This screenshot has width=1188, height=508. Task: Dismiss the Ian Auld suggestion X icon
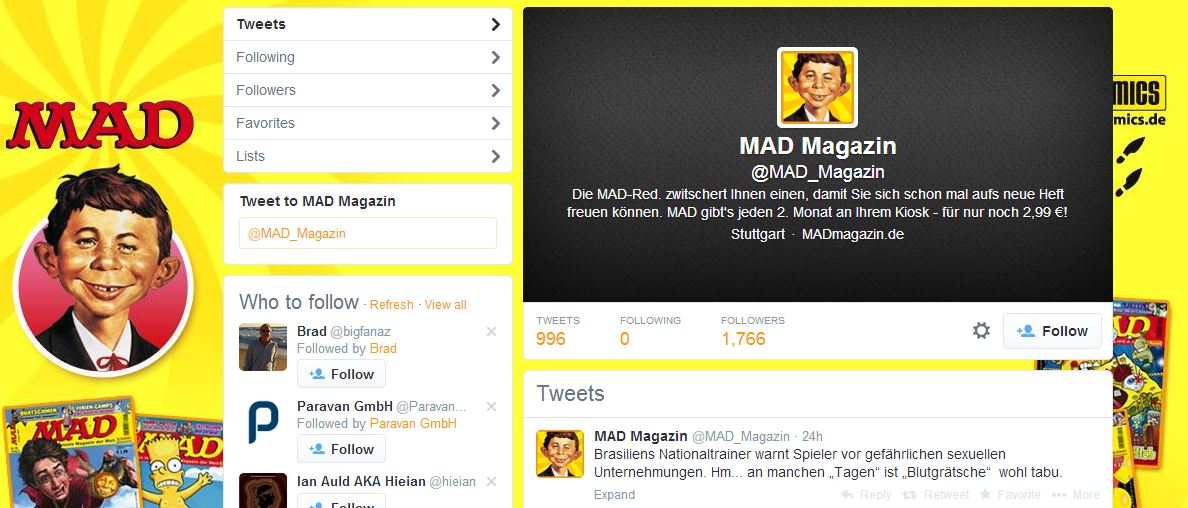coord(491,481)
